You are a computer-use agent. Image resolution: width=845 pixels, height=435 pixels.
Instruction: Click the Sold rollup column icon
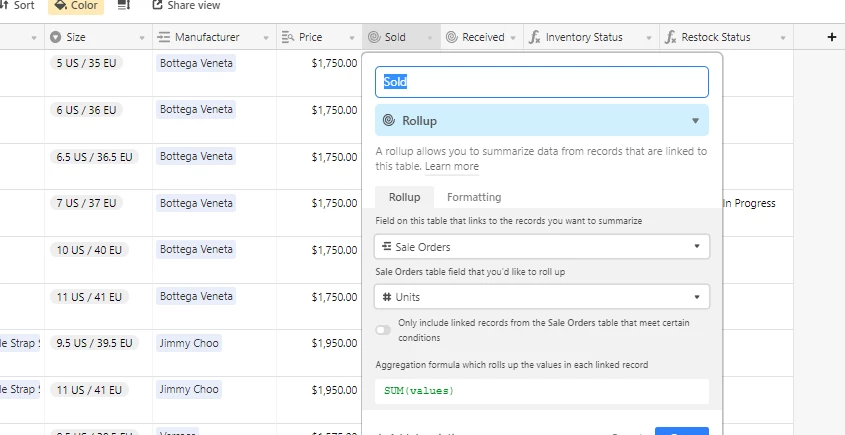pos(374,37)
